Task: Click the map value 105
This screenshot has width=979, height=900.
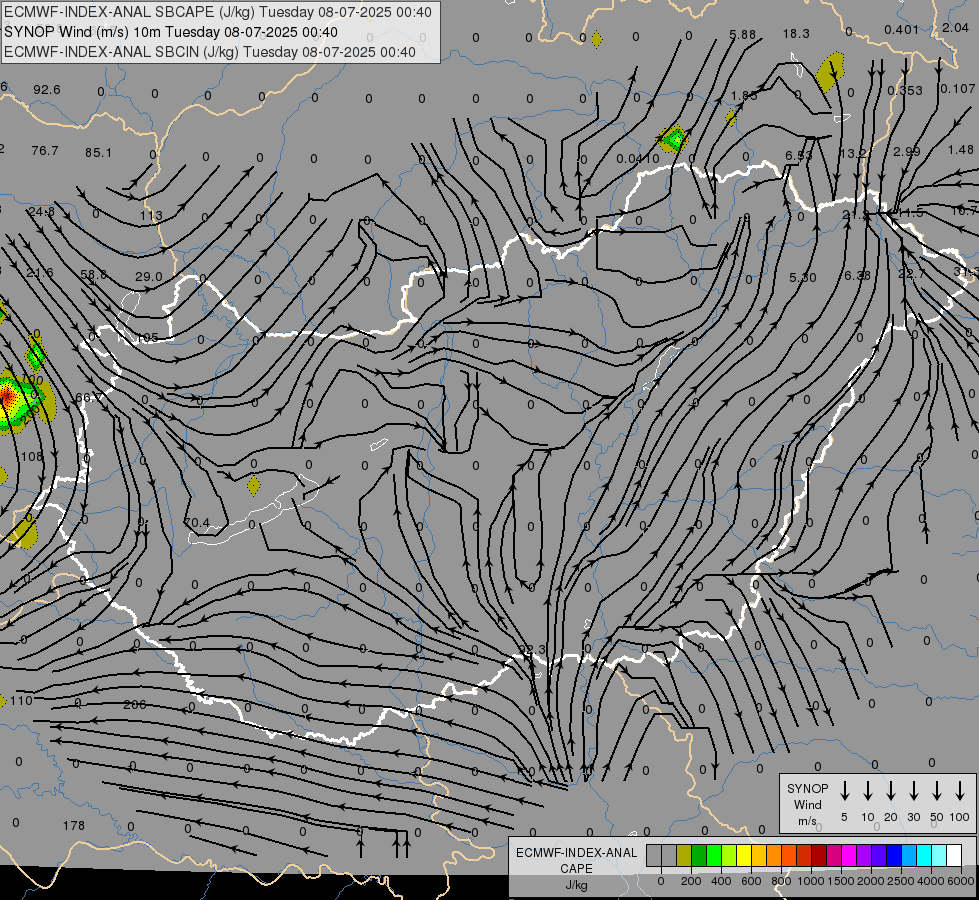Action: click(147, 337)
